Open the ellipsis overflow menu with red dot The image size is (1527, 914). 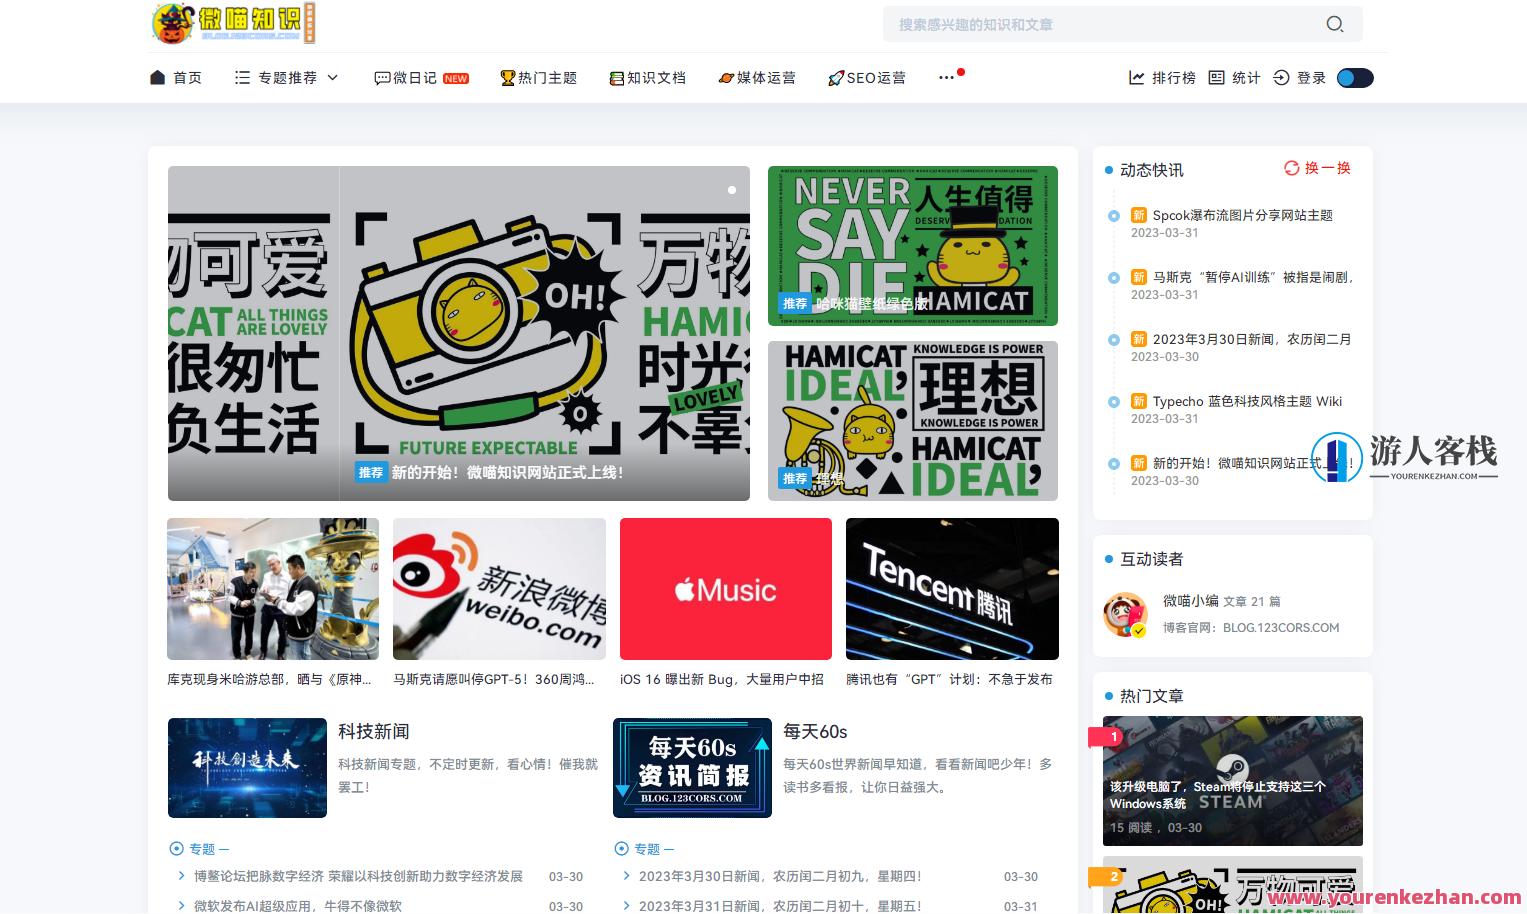point(948,77)
